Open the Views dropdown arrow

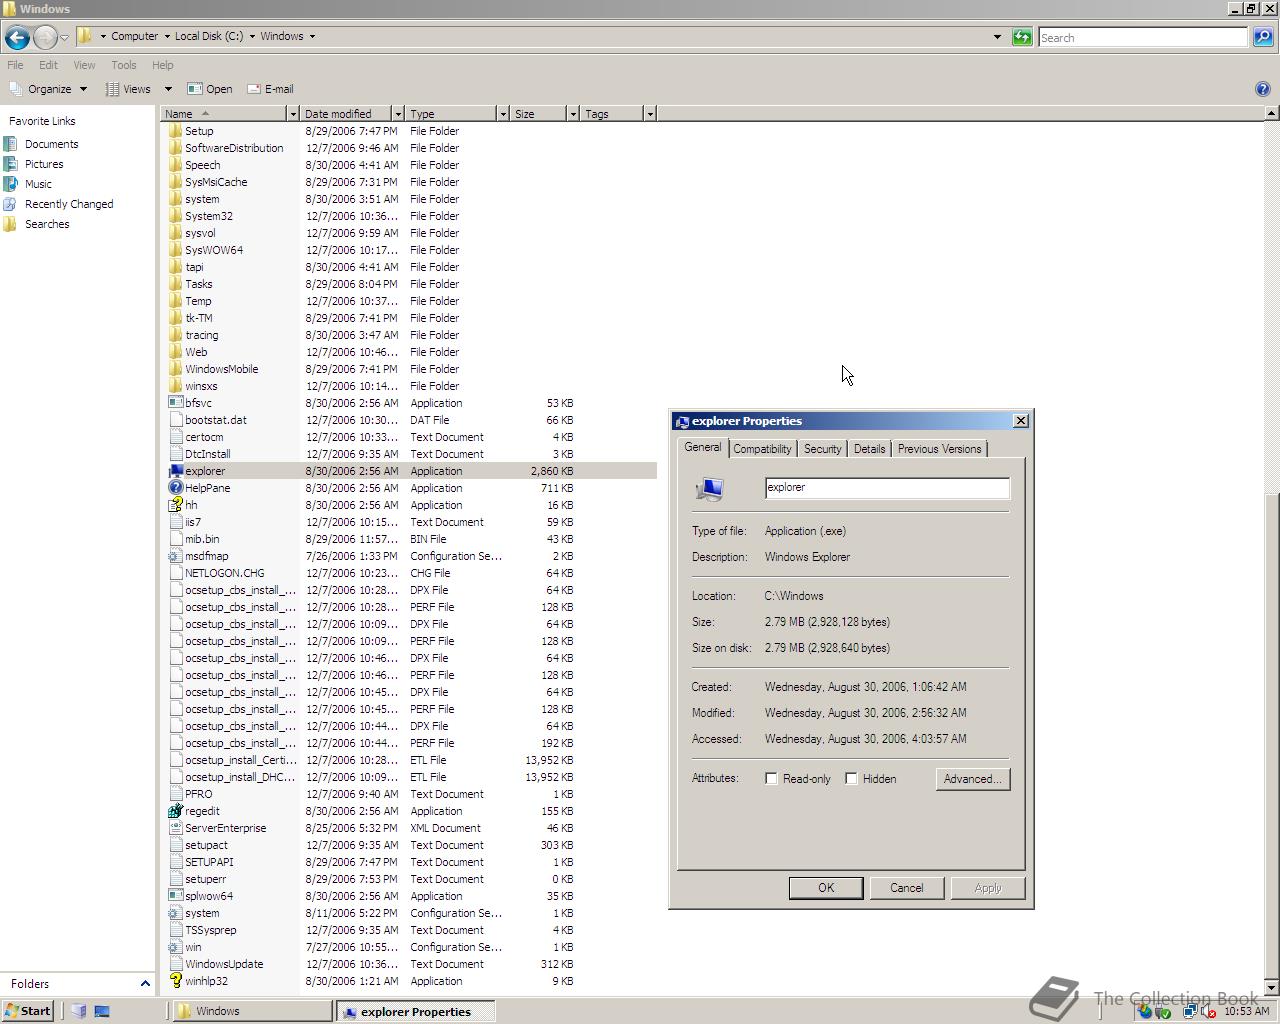(x=168, y=89)
